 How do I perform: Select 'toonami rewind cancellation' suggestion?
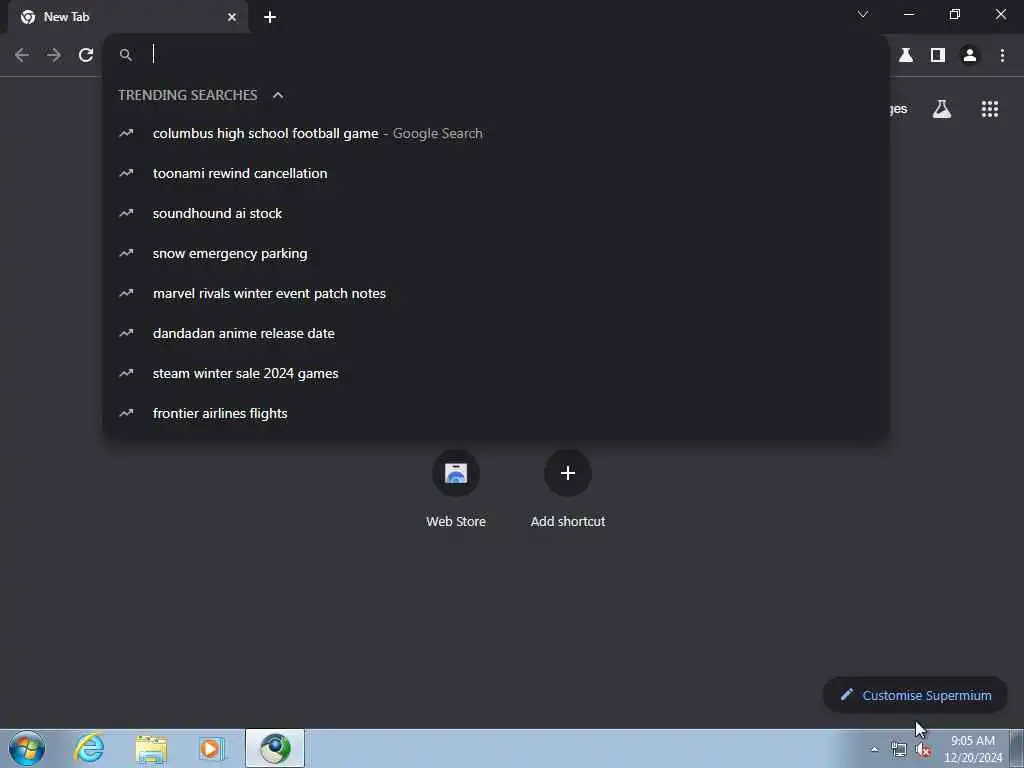pos(496,173)
